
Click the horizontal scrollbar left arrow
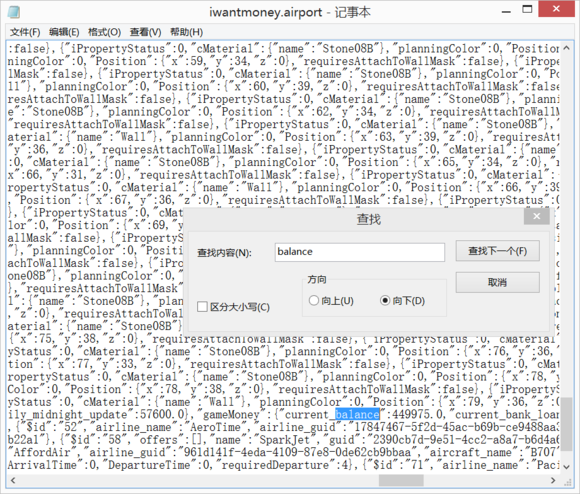(13, 480)
